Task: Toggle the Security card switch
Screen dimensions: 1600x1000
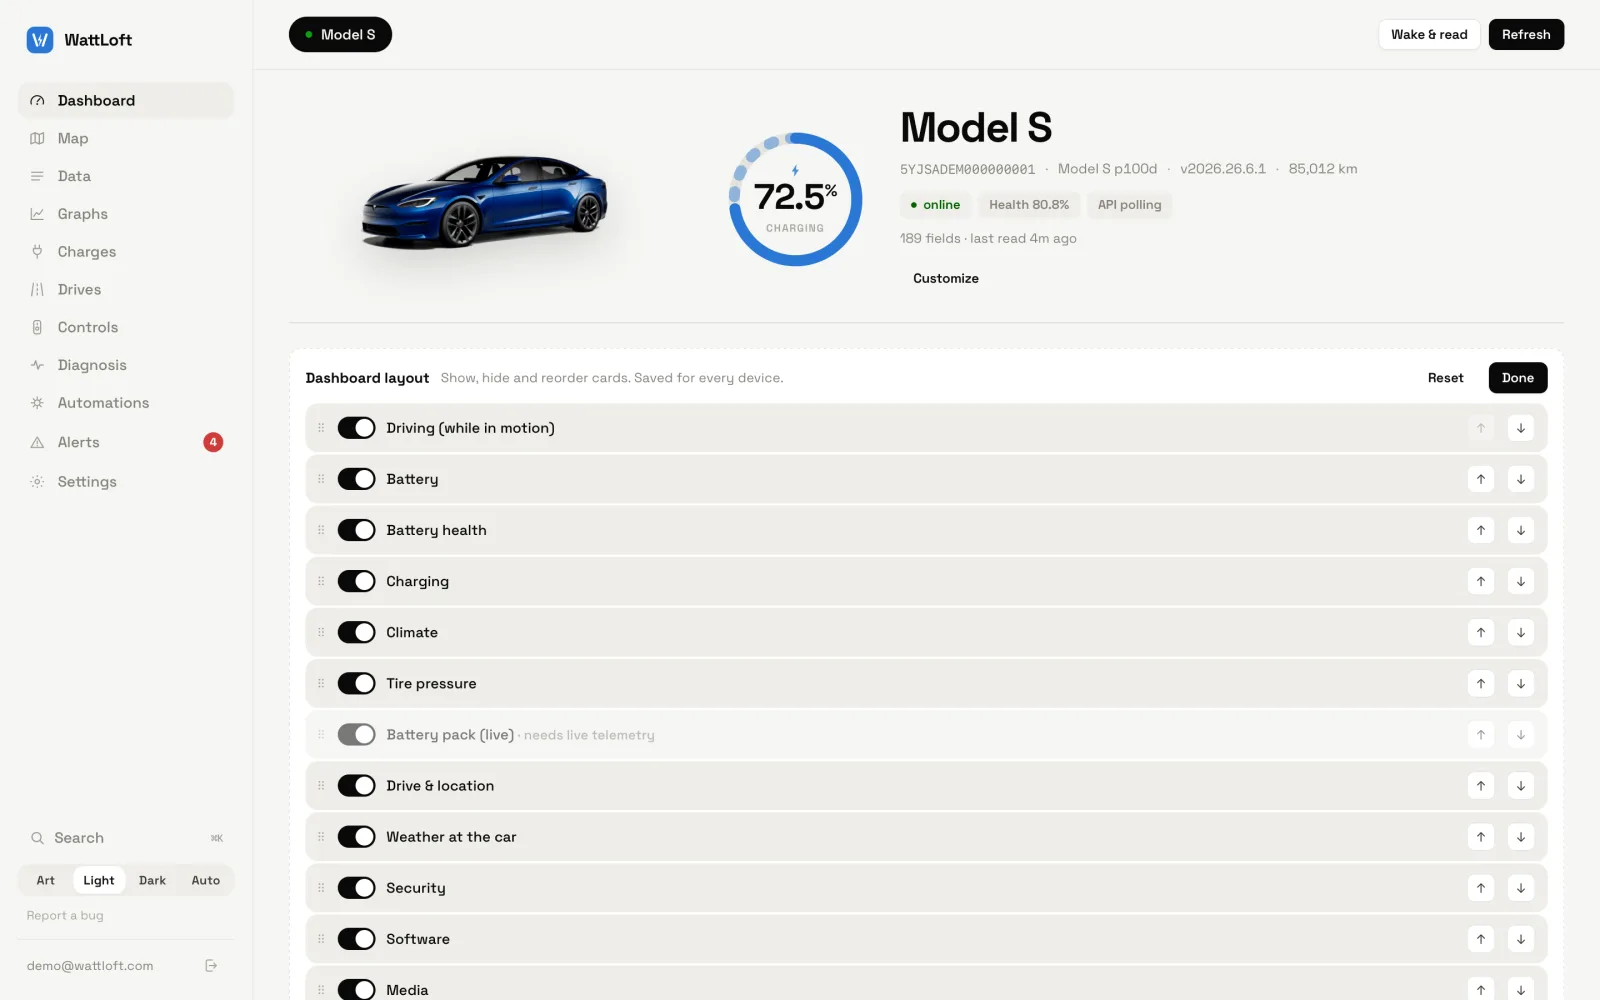Action: click(x=356, y=888)
